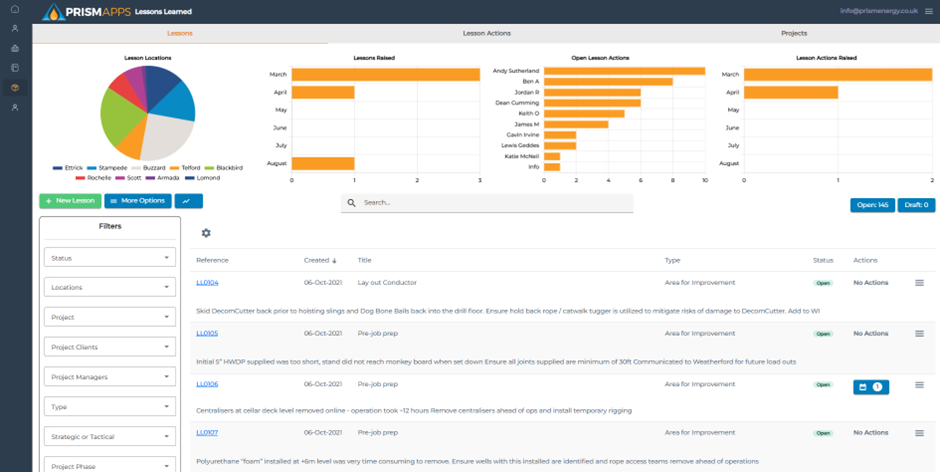Click the trend chart icon button
The height and width of the screenshot is (472, 940).
188,201
